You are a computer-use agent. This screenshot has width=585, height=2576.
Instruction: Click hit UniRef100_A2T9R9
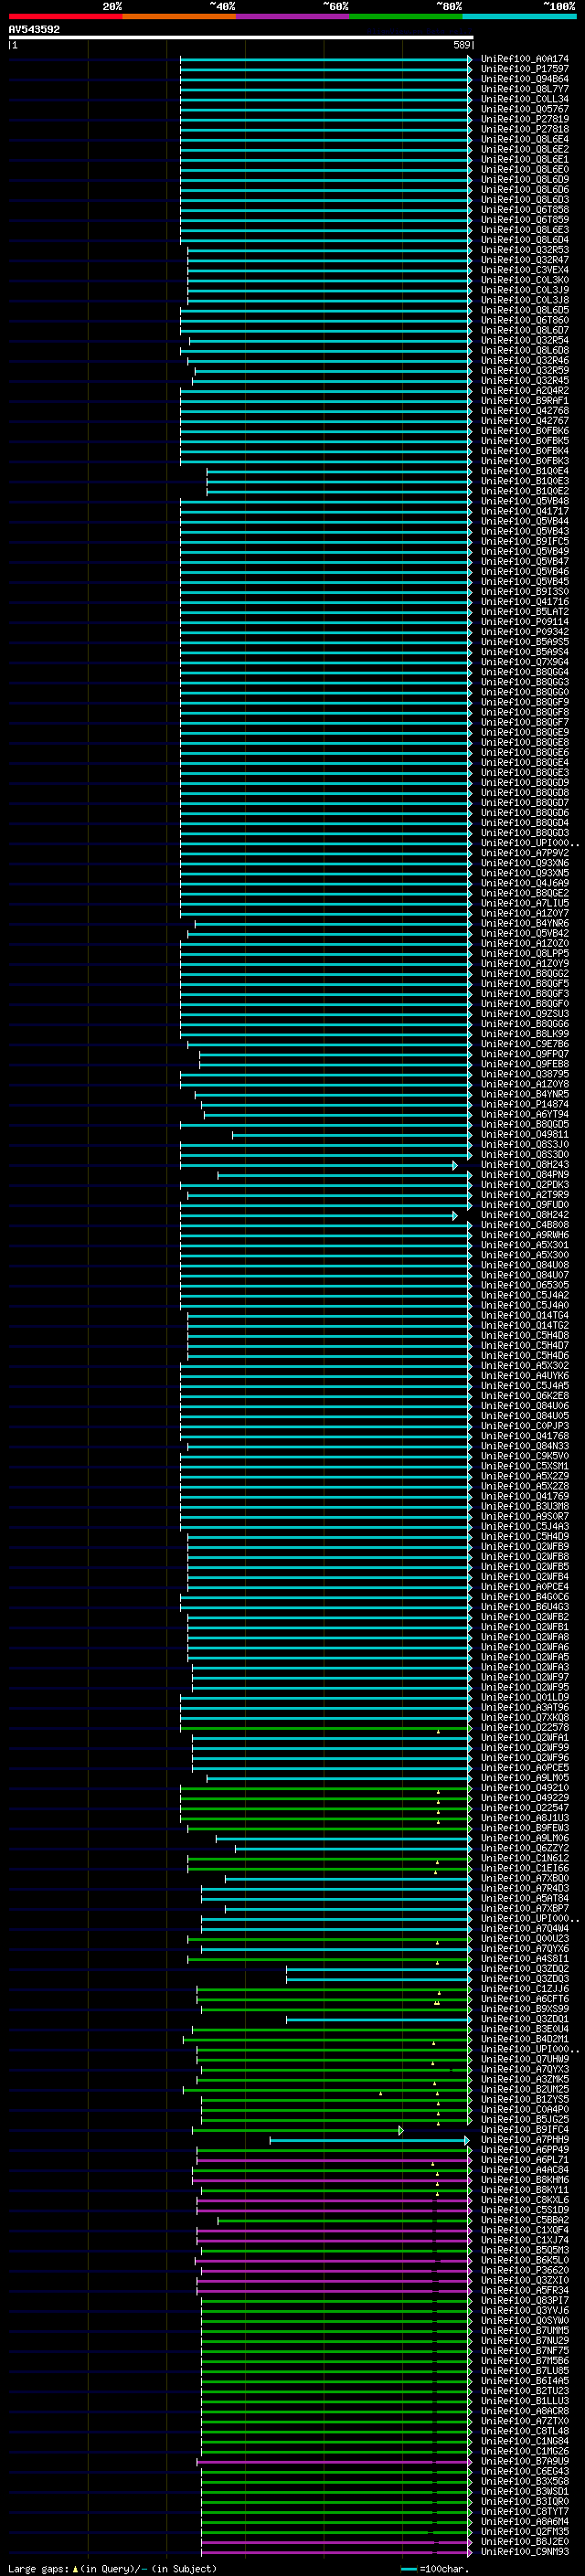524,1195
